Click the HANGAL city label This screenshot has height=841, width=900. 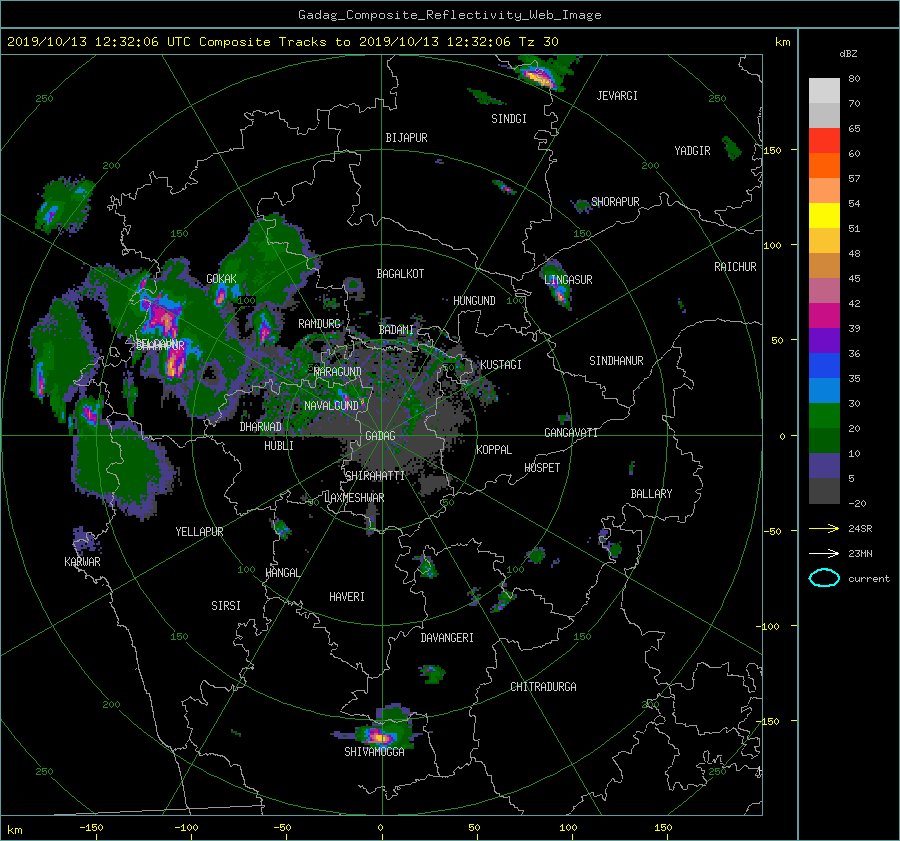coord(283,573)
